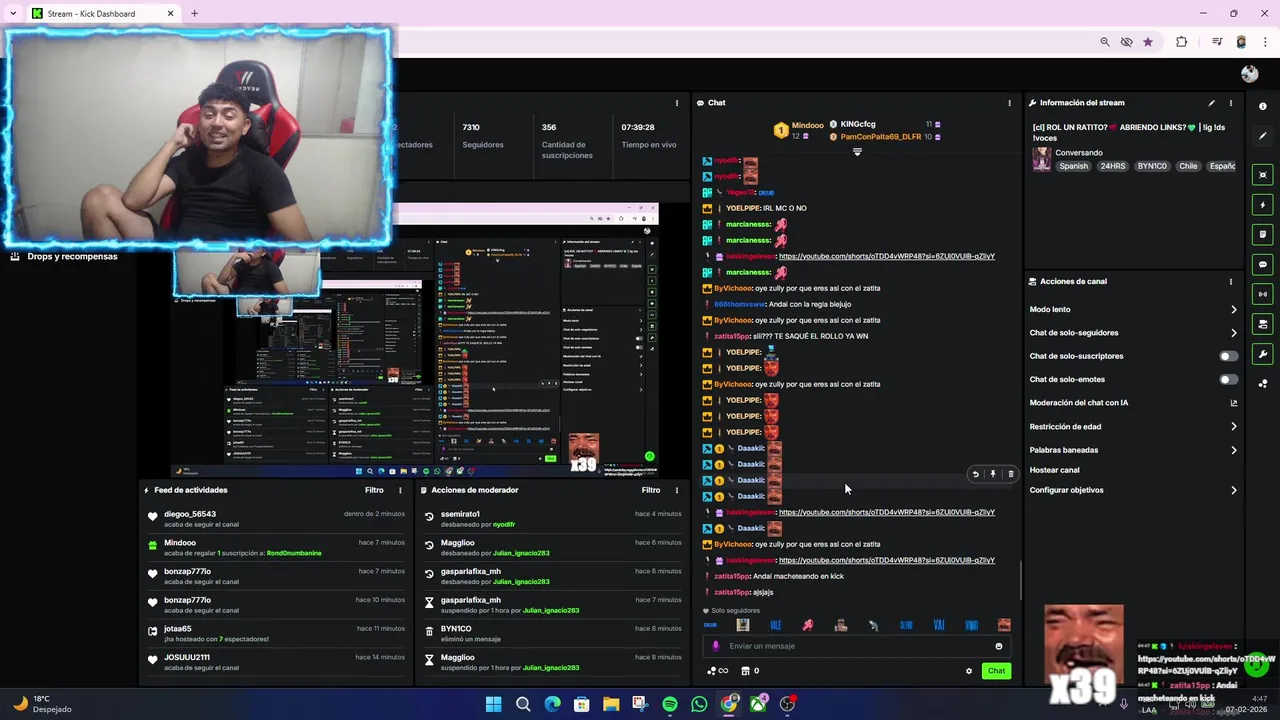Viewport: 1280px width, 720px height.
Task: Collapse the chat leaderboard chevron
Action: click(x=857, y=152)
